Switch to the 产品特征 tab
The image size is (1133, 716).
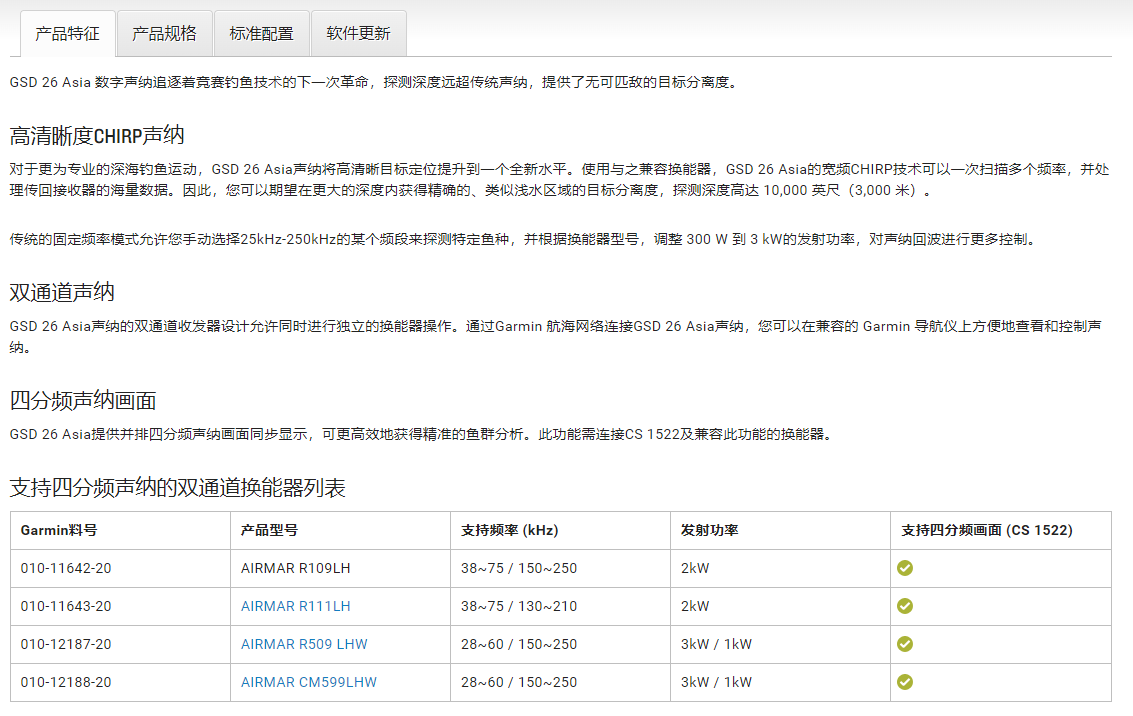67,33
